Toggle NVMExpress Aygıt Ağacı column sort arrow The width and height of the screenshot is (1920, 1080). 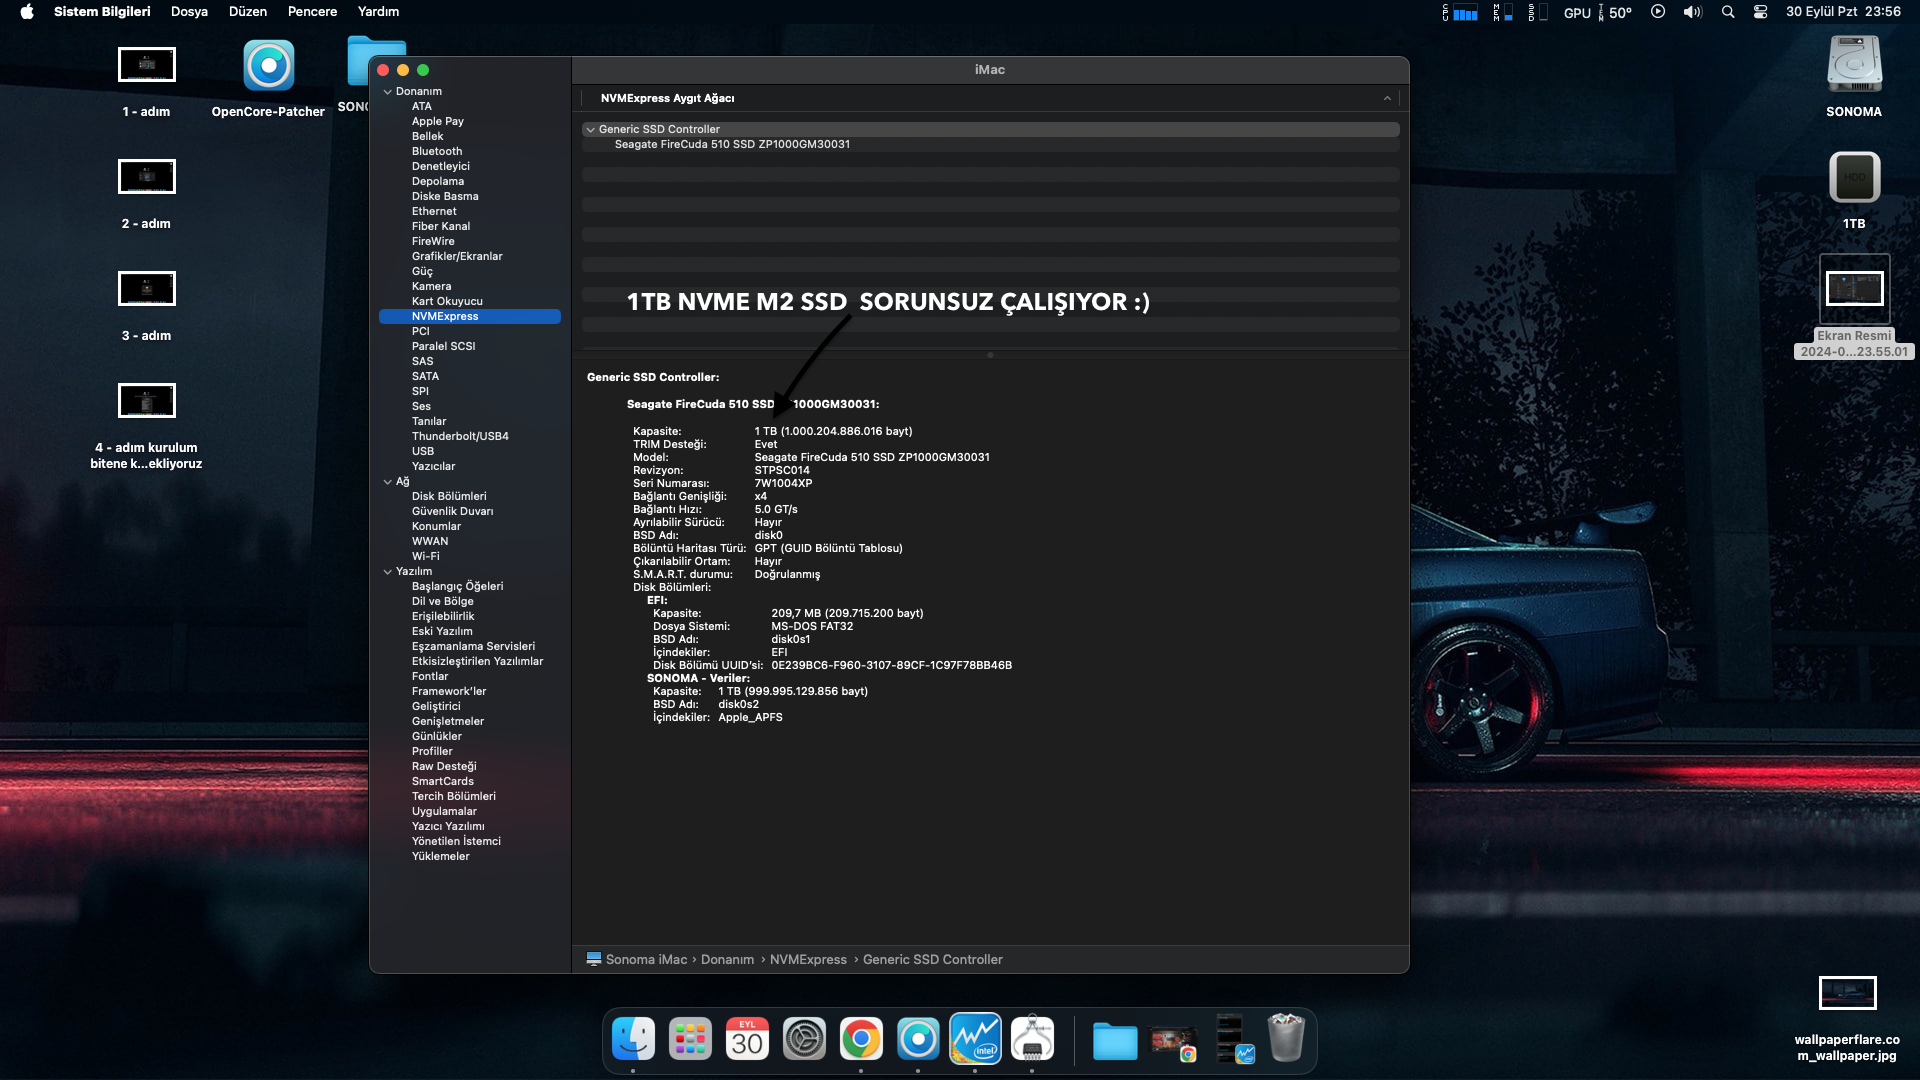1387,98
